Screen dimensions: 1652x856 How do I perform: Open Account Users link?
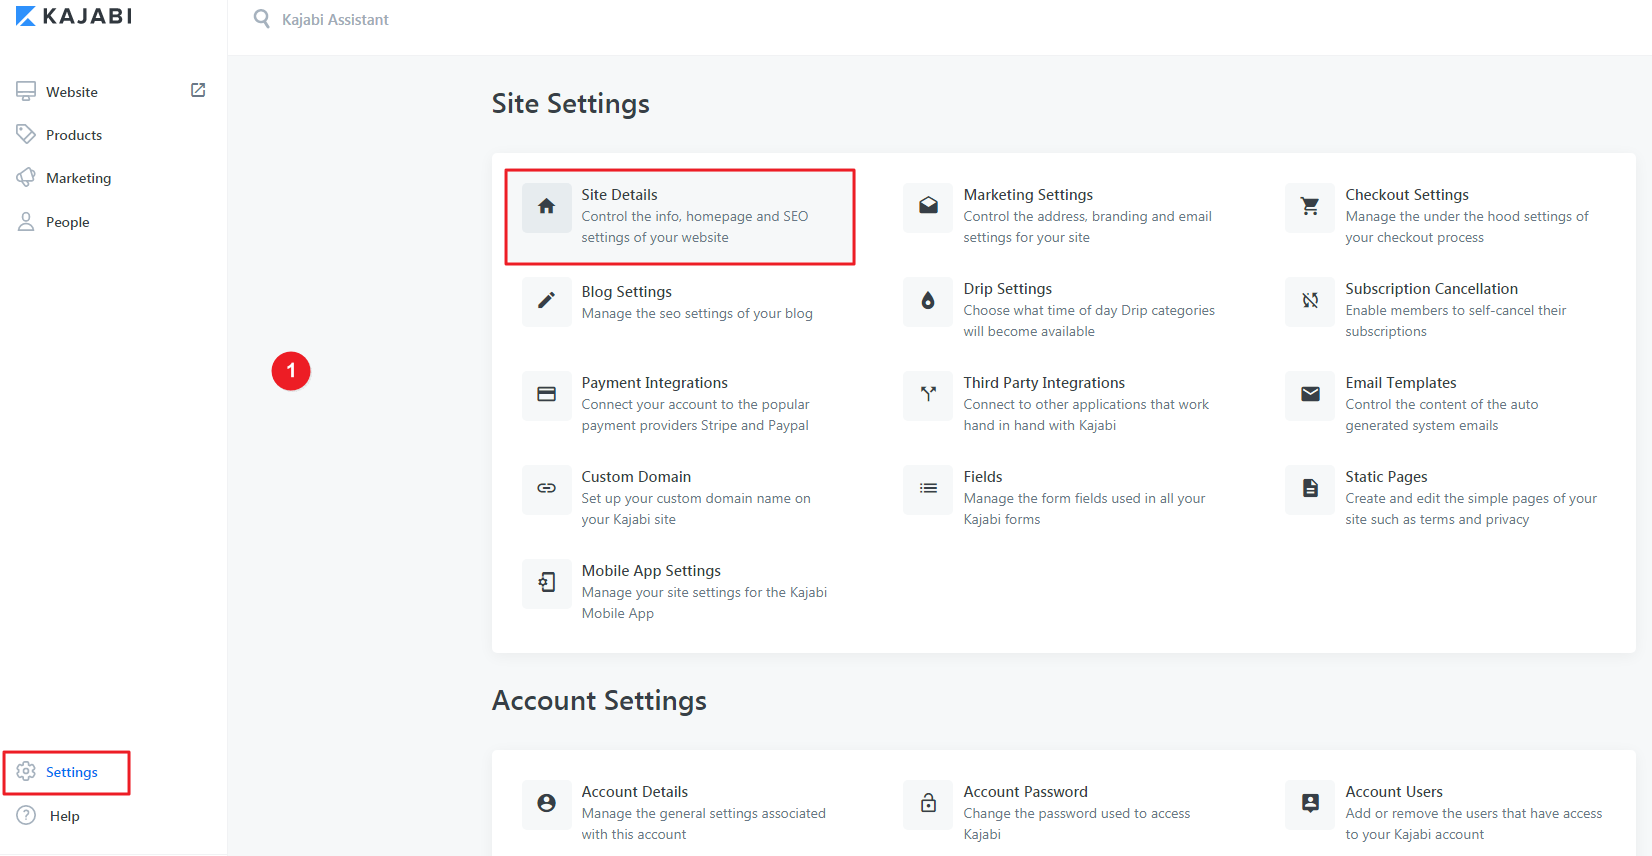[x=1395, y=792]
